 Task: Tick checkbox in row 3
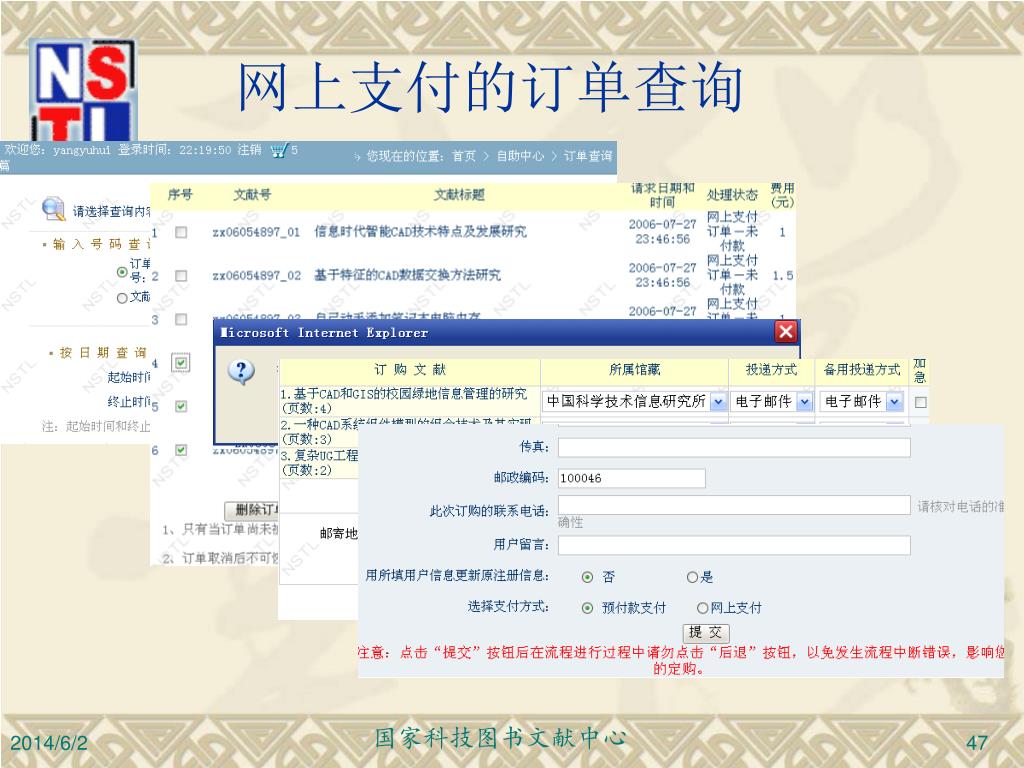(181, 319)
